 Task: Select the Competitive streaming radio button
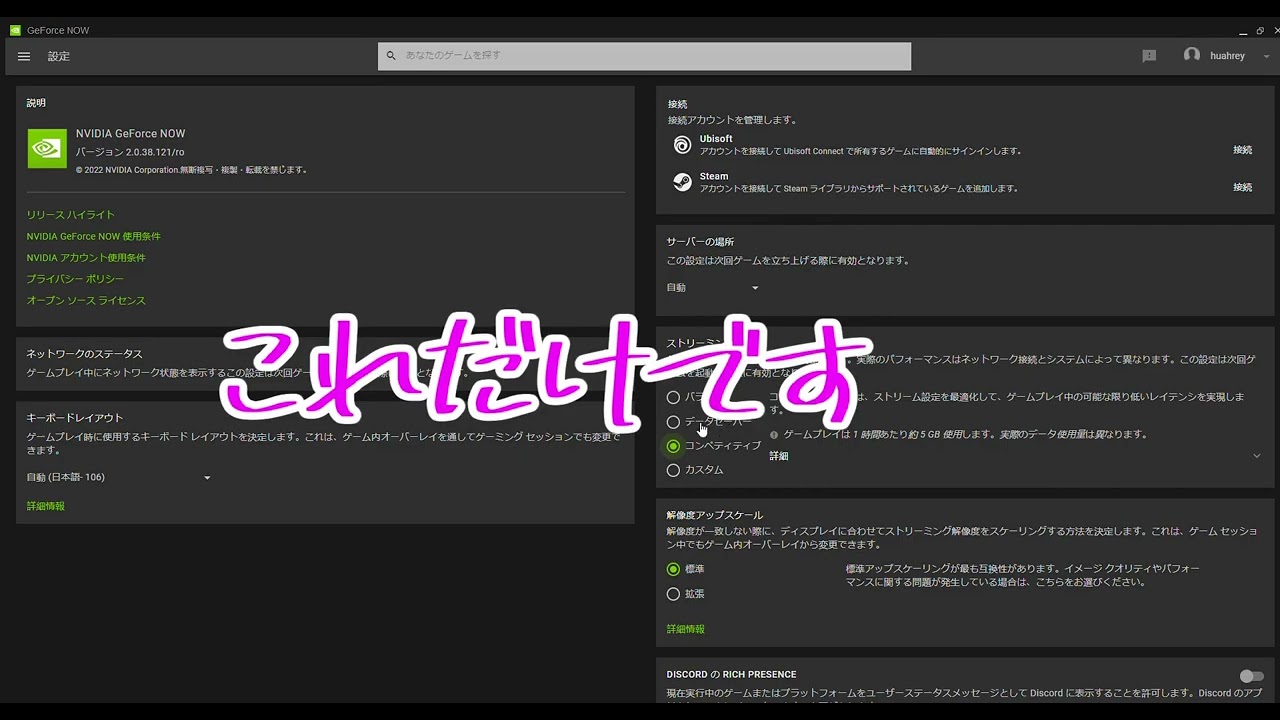673,446
